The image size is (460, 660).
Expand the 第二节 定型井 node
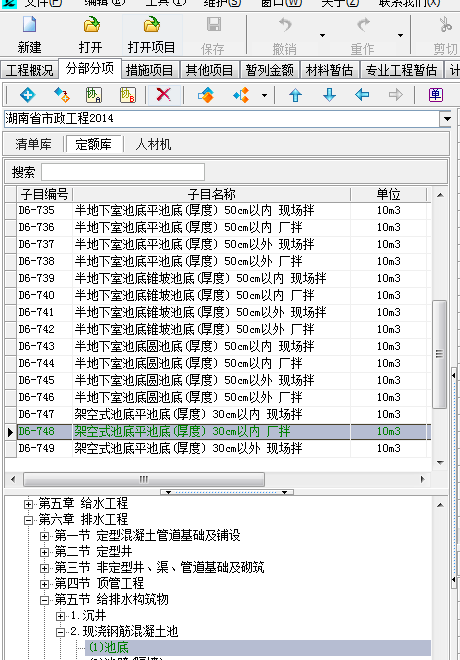[44, 552]
